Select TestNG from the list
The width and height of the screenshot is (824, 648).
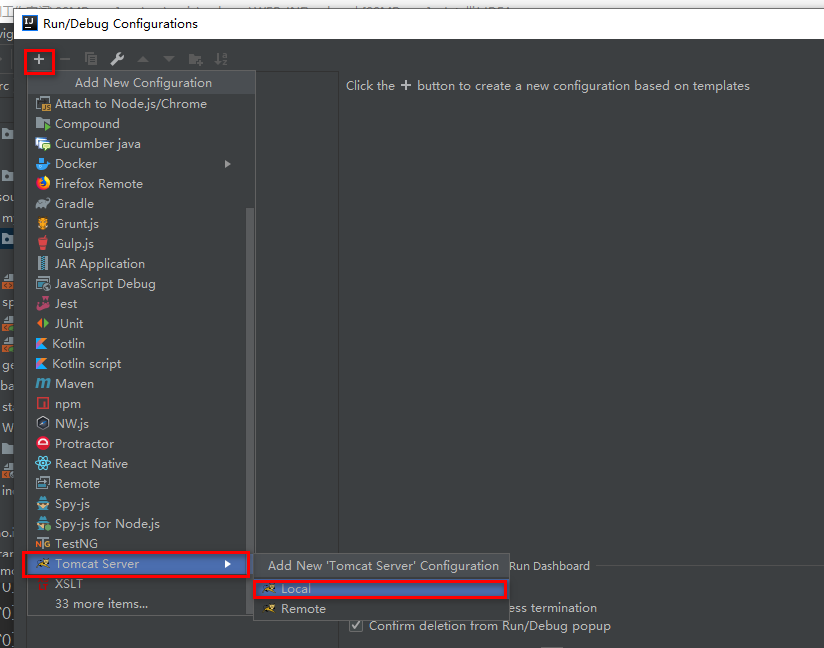pos(138,544)
